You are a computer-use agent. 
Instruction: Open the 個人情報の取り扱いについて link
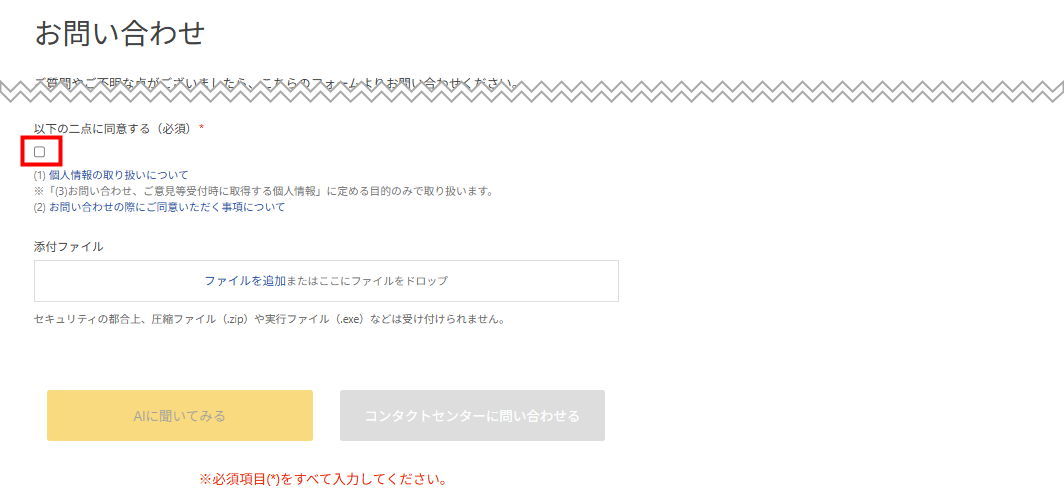click(x=118, y=175)
